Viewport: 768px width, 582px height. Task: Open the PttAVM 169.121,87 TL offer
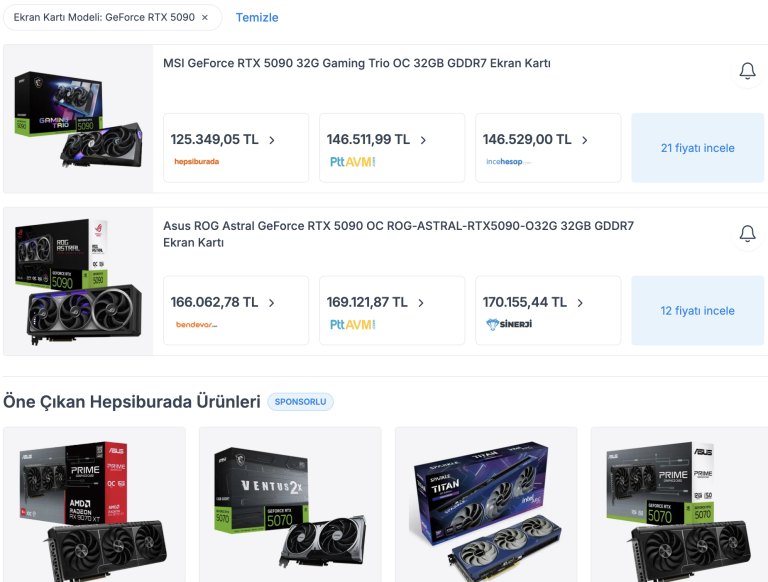click(x=392, y=311)
